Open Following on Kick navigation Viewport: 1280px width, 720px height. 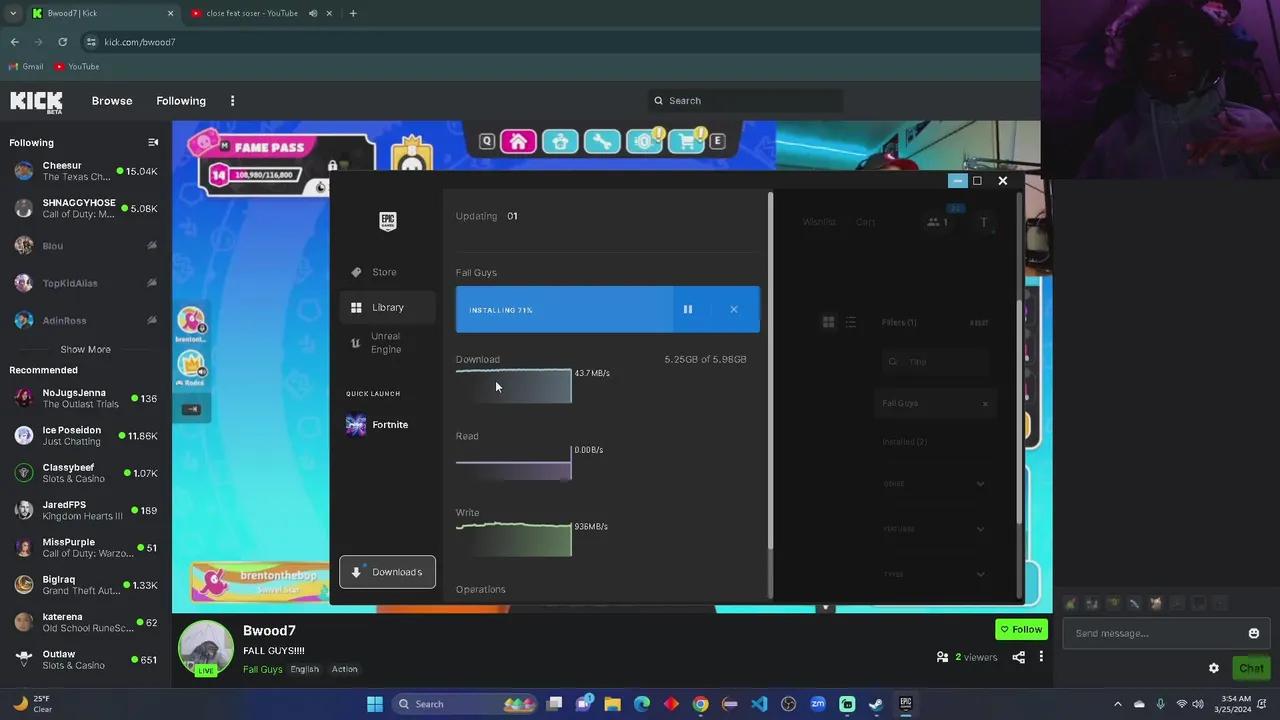coord(181,101)
